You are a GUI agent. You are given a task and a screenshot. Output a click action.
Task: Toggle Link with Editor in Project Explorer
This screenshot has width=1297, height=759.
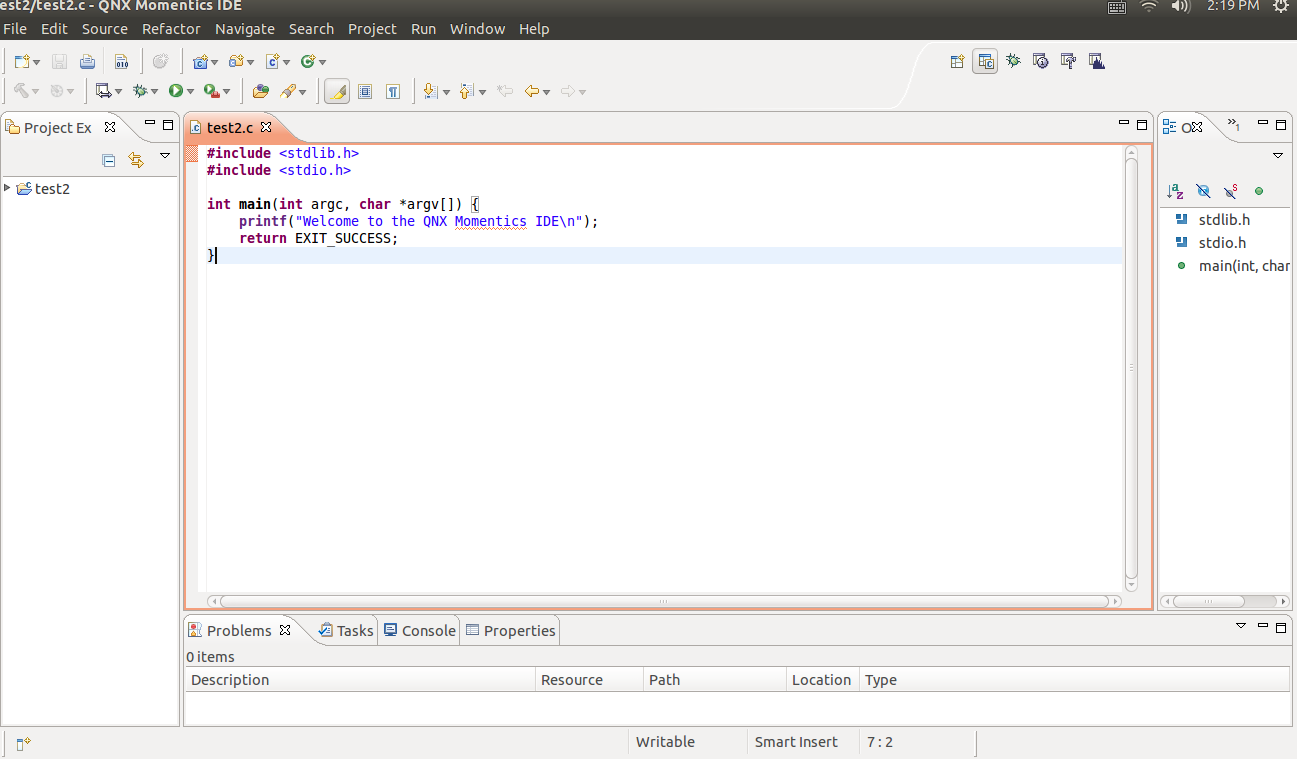coord(136,160)
